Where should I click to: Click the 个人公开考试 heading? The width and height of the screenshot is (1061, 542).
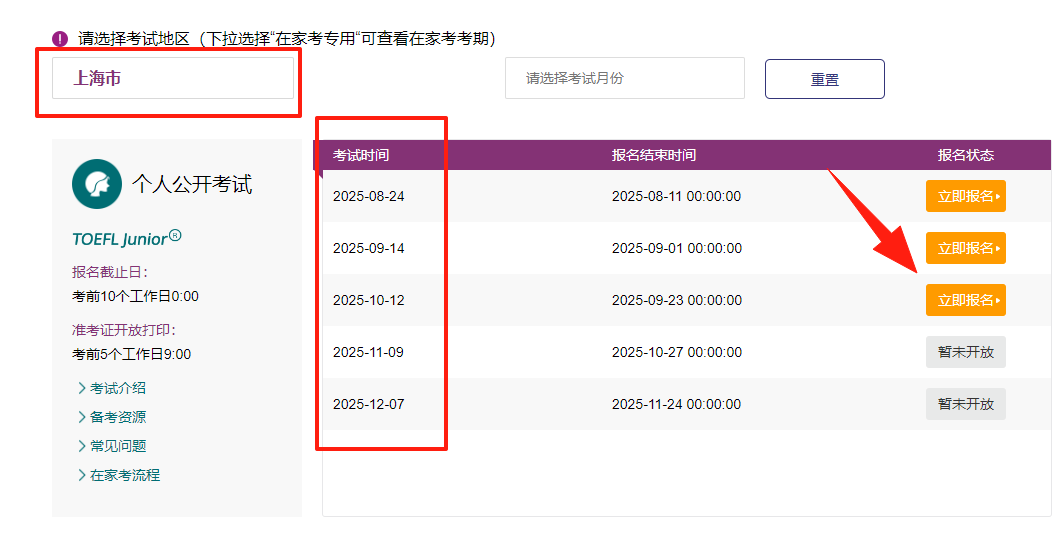(192, 184)
